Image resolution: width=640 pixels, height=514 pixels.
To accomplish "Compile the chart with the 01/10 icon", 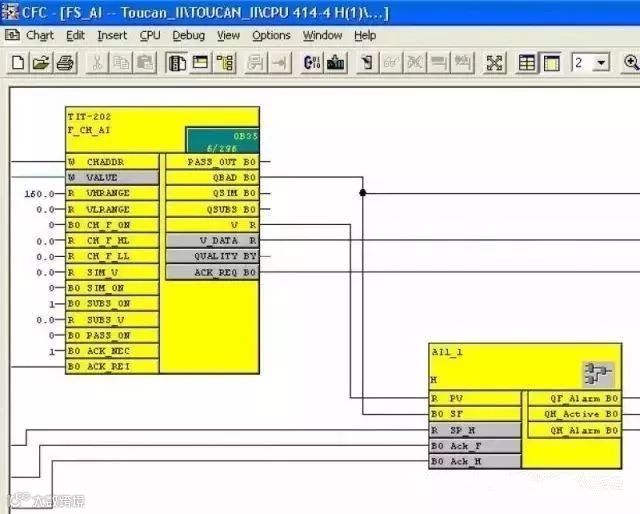I will click(312, 63).
